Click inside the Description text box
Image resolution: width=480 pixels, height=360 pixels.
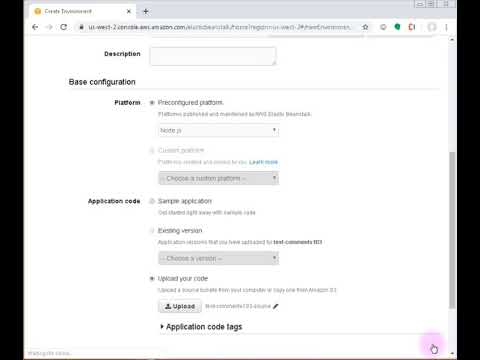(213, 56)
